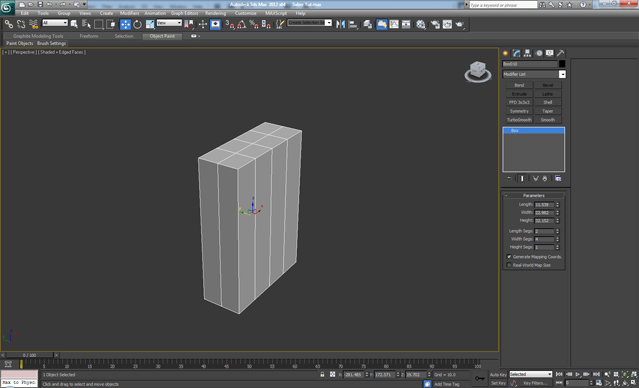Click the Mirror tool icon

click(x=340, y=24)
